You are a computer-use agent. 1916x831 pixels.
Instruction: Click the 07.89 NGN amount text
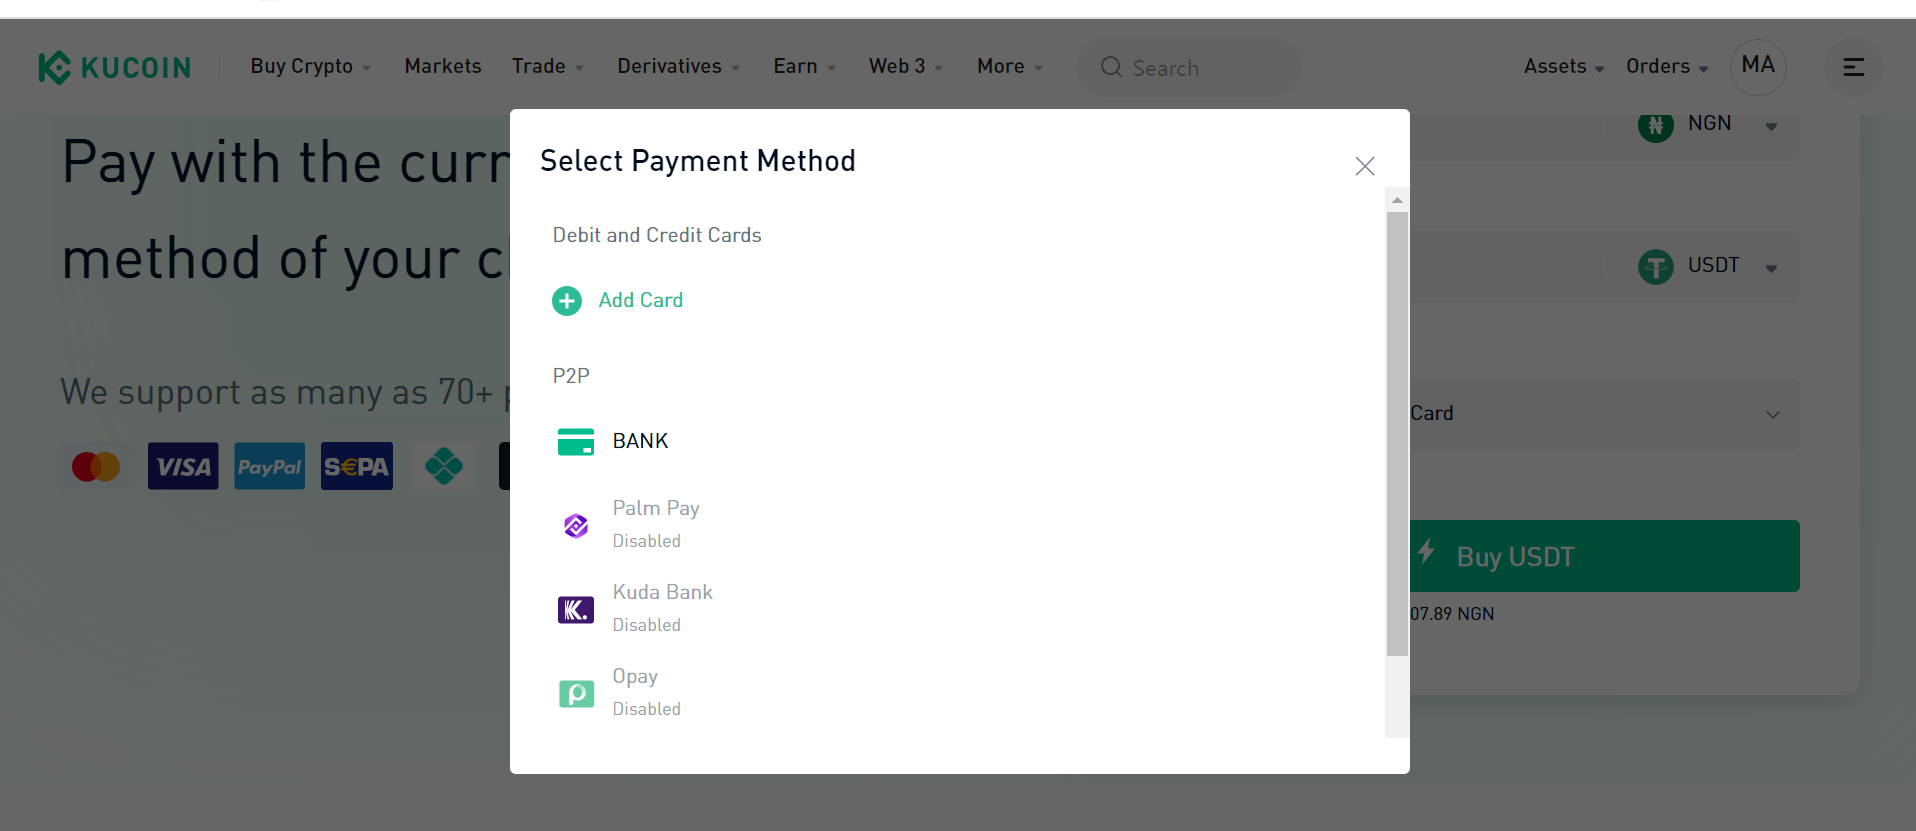[1452, 614]
